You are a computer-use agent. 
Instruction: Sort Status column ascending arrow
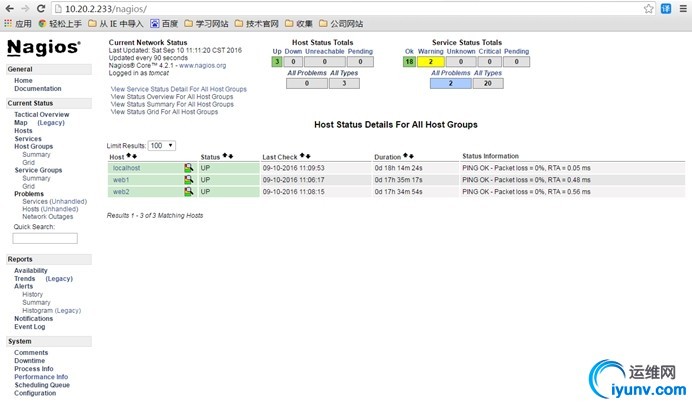pyautogui.click(x=225, y=156)
